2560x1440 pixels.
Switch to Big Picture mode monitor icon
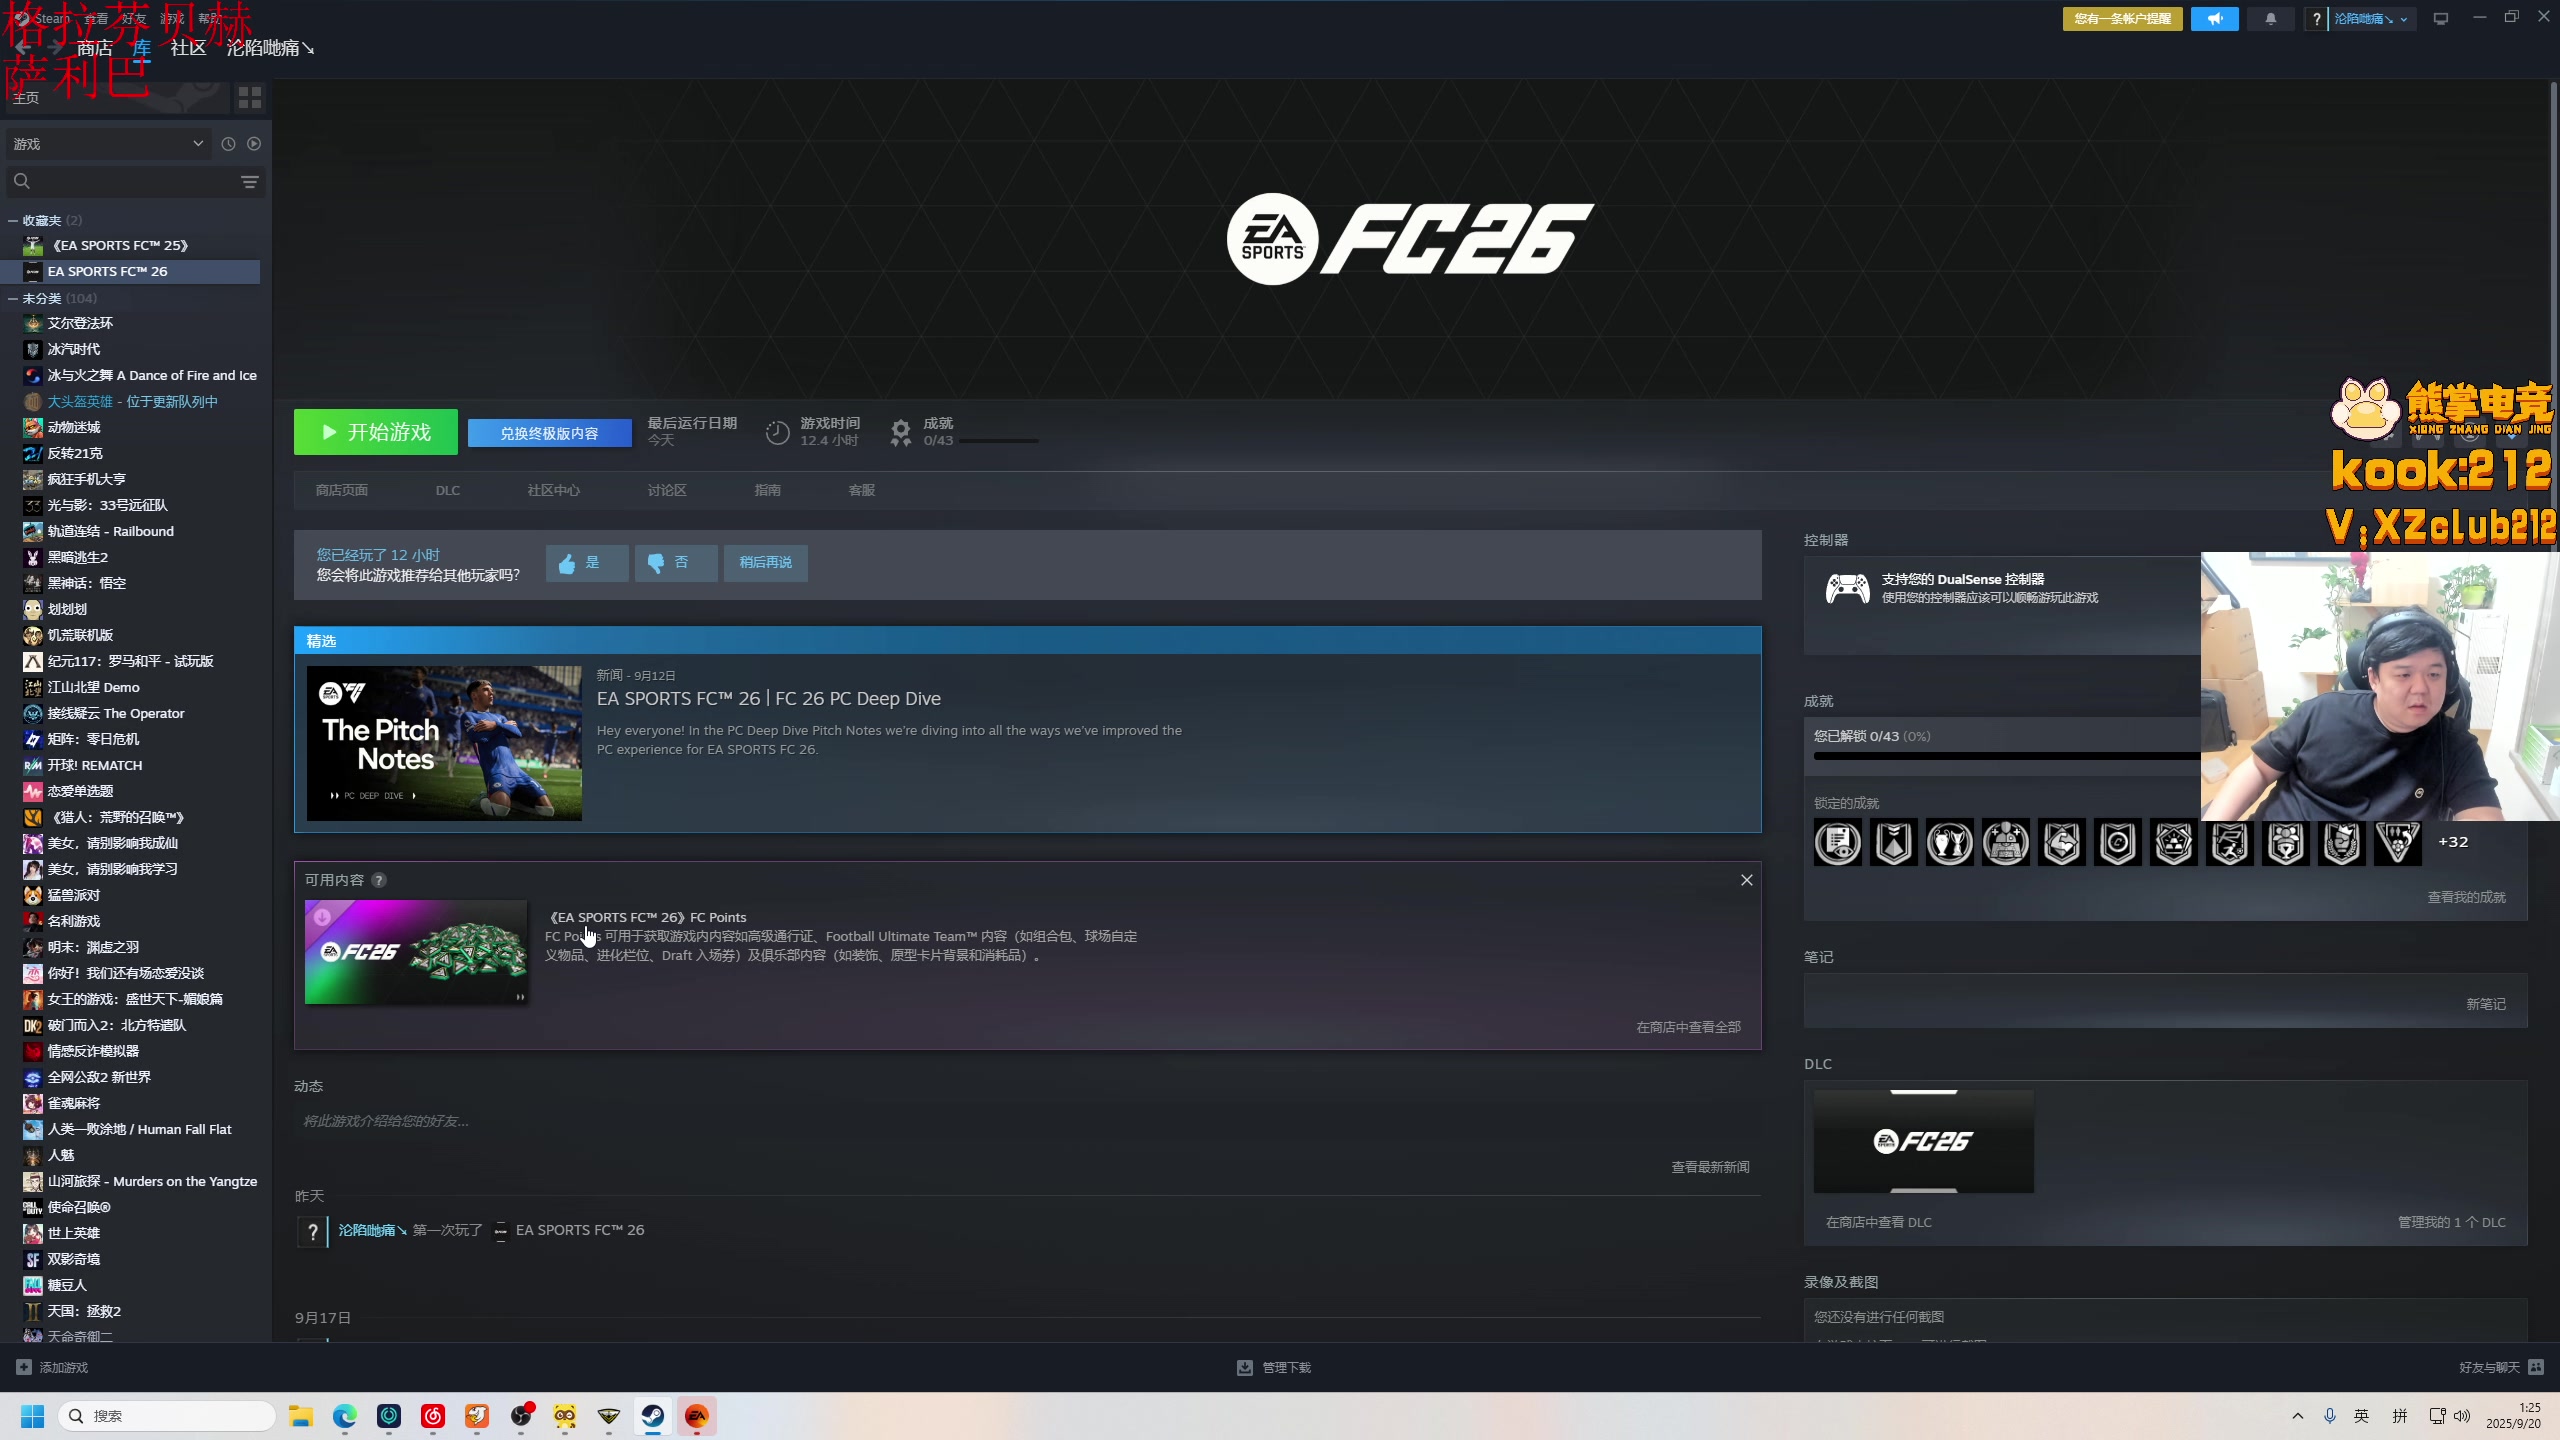pos(2441,19)
